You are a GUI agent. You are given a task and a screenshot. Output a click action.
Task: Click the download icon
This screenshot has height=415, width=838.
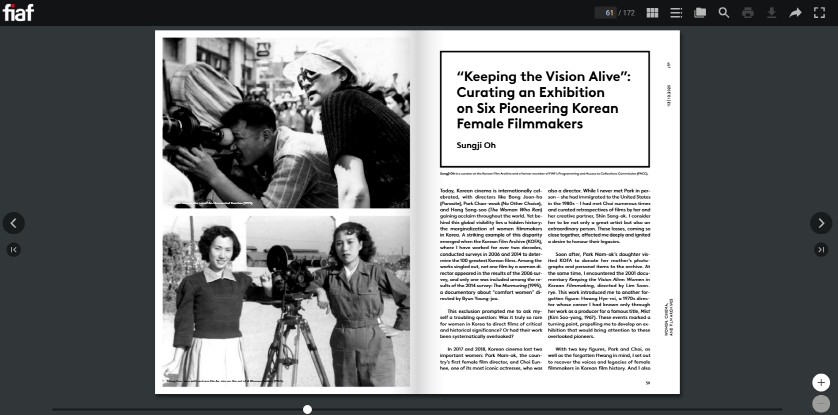coord(771,13)
